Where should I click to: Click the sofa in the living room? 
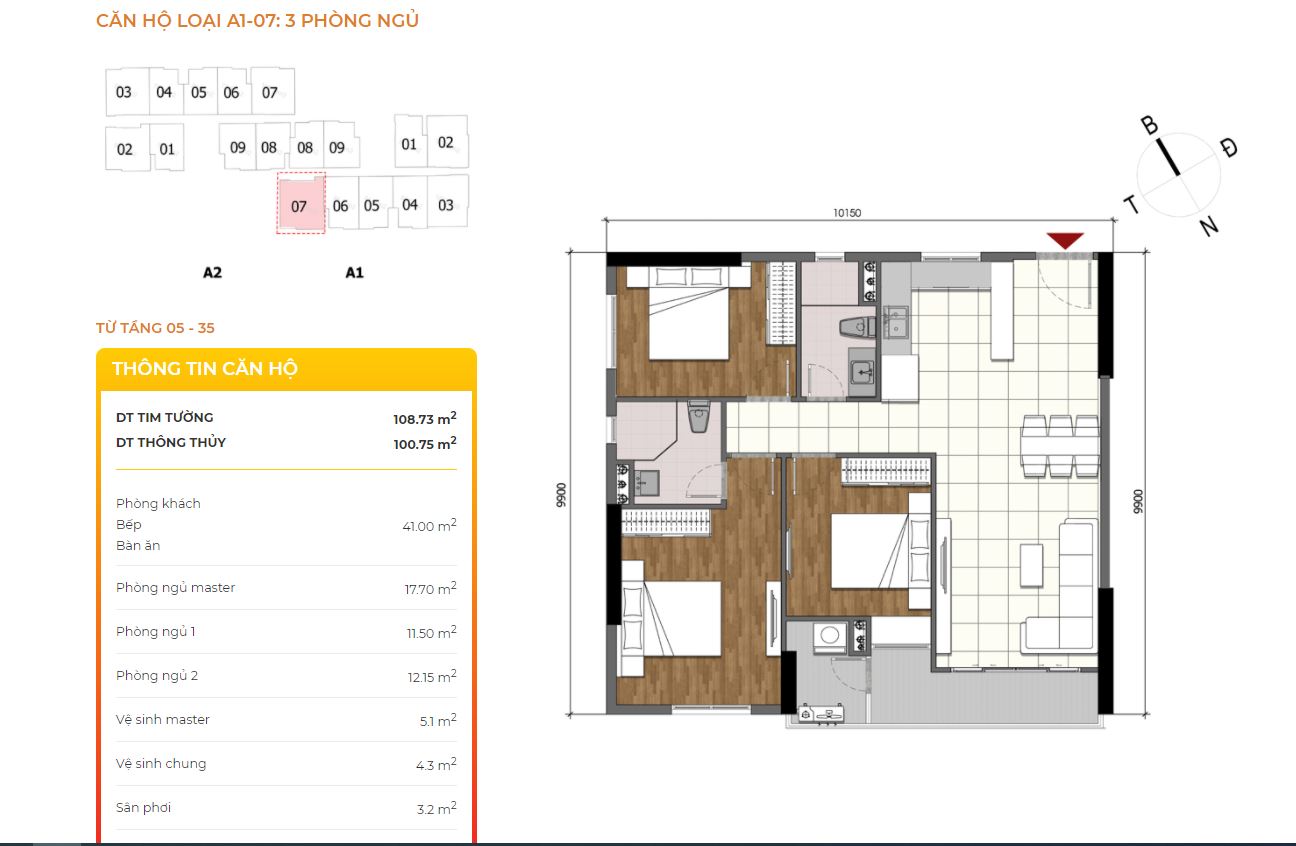[x=1063, y=586]
